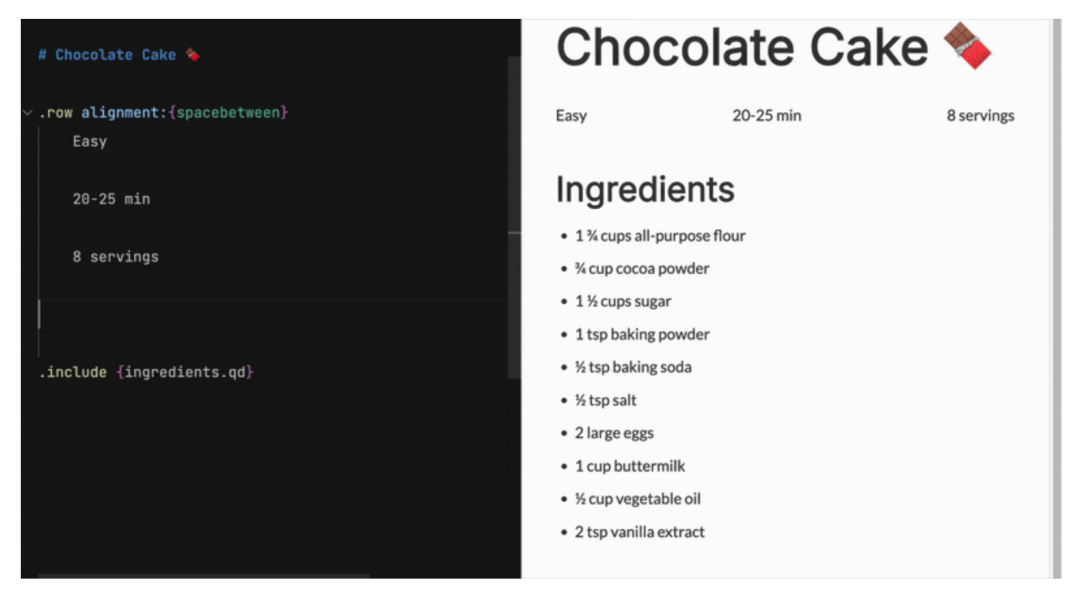Click '1 cup buttermilk' list item
Screen dimensions: 1080x604
click(630, 466)
